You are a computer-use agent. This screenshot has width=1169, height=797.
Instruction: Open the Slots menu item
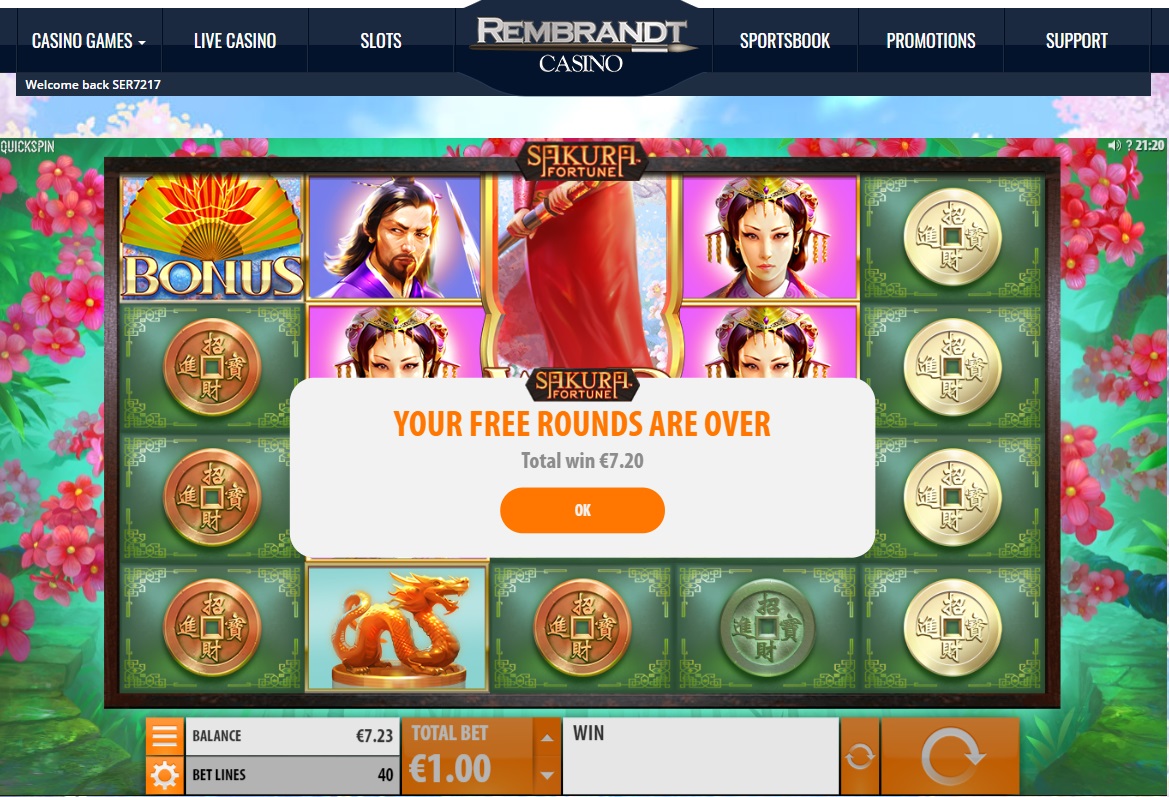(x=381, y=41)
